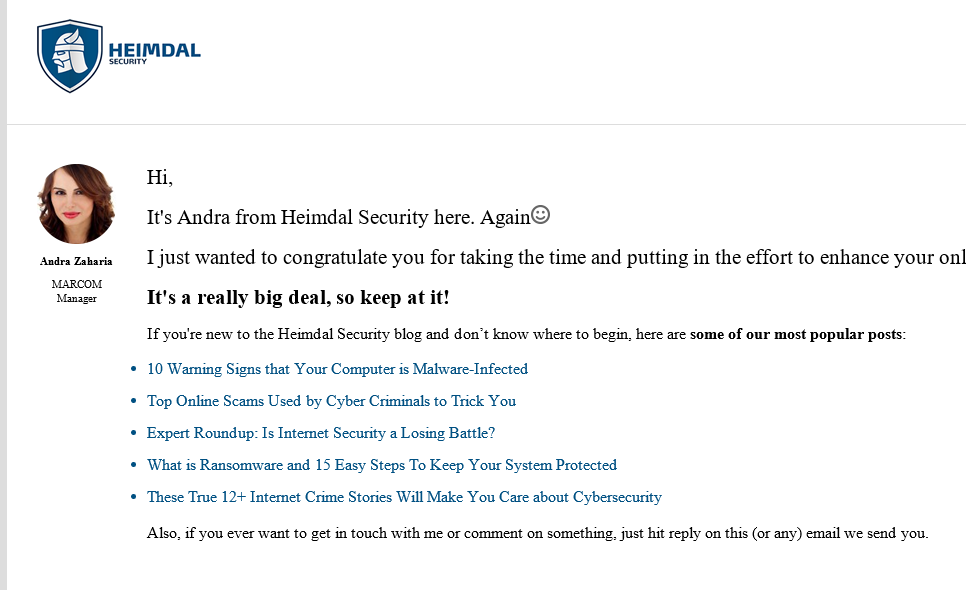Click the bullet beside What is Ransomware

134,466
